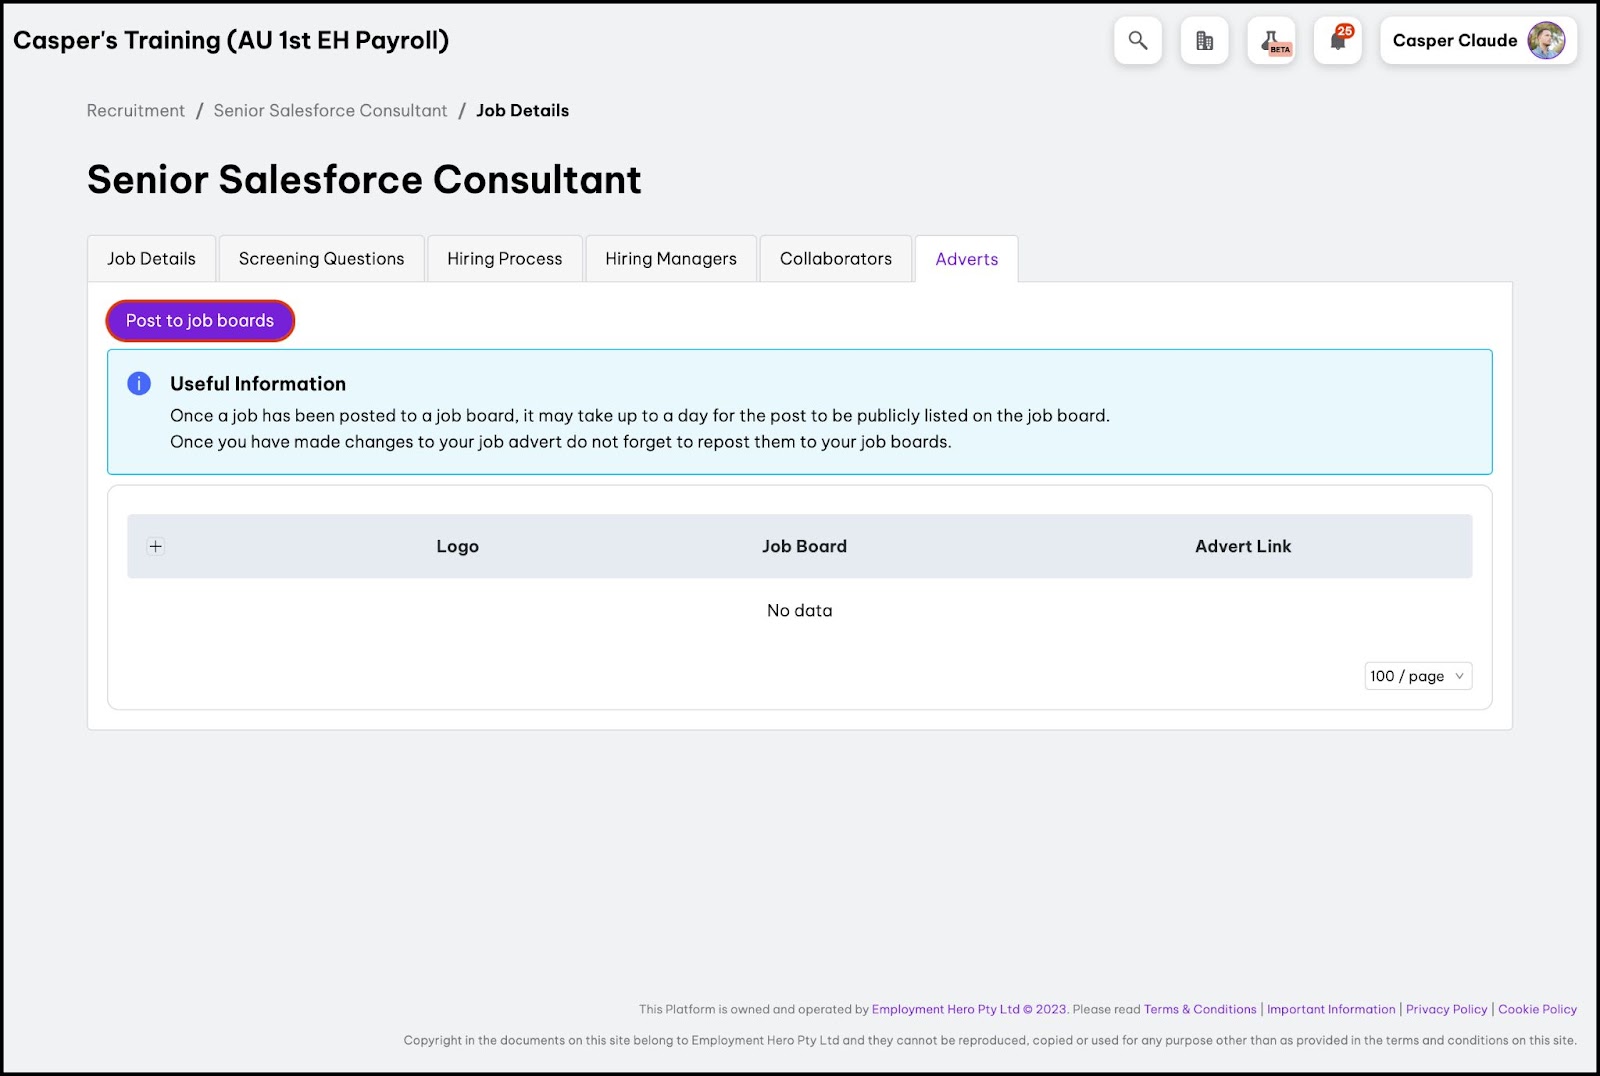Click Senior Salesforce Consultant breadcrumb
This screenshot has height=1076, width=1600.
pos(330,111)
